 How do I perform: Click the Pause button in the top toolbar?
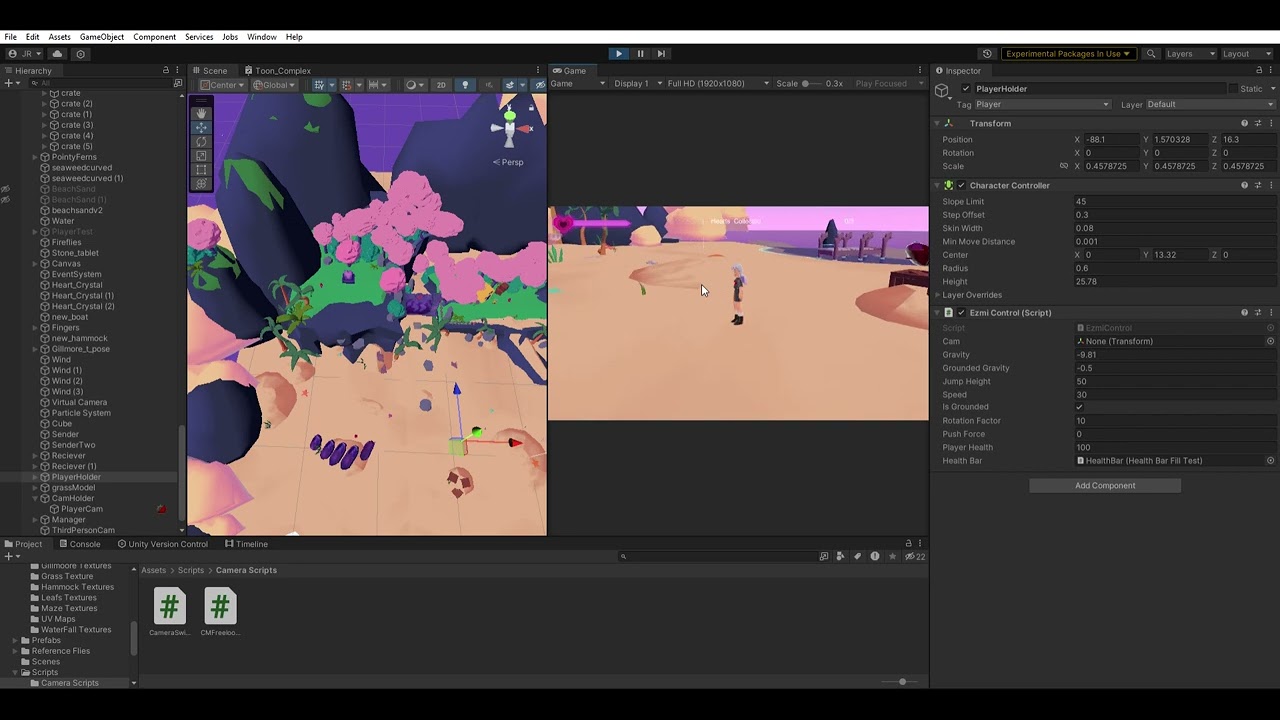click(640, 53)
